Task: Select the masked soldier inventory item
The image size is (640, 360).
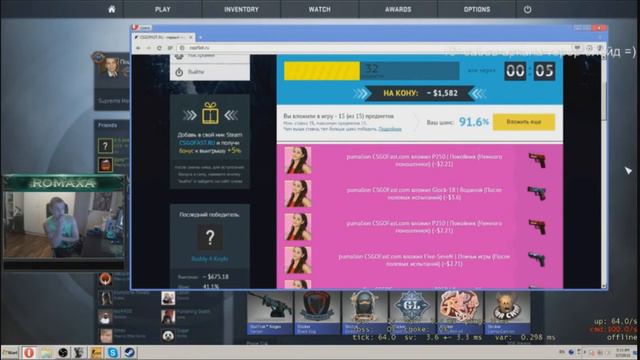Action: point(364,313)
